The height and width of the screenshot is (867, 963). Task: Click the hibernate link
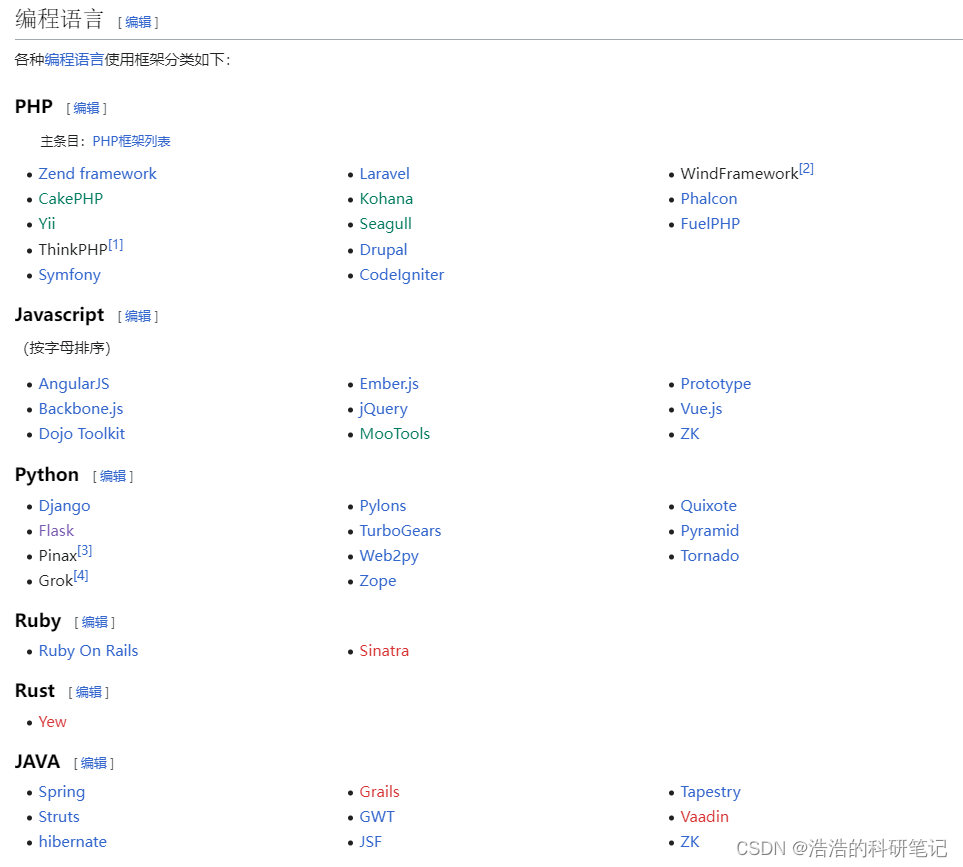pyautogui.click(x=72, y=842)
